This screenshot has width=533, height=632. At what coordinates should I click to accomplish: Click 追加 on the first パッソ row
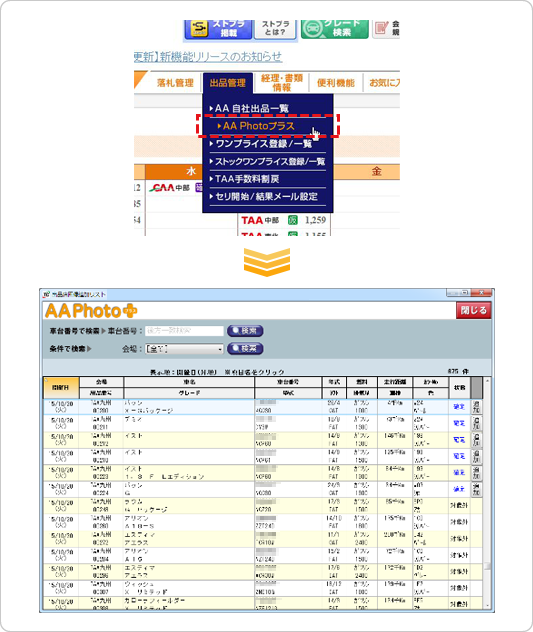pos(476,407)
